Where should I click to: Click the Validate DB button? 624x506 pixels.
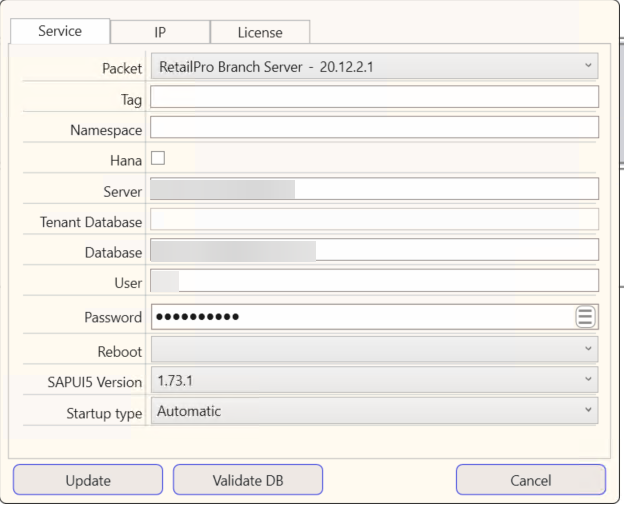248,480
